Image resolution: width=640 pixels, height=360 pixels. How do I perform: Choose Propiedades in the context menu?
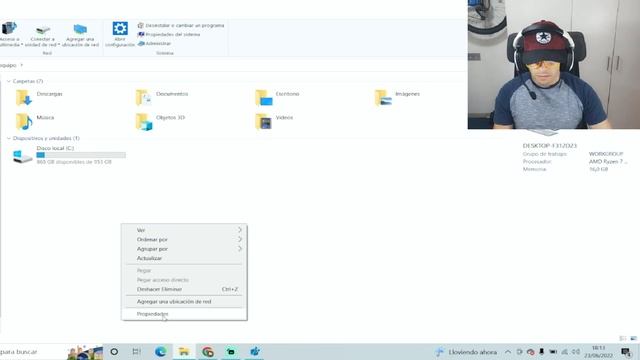(x=184, y=314)
